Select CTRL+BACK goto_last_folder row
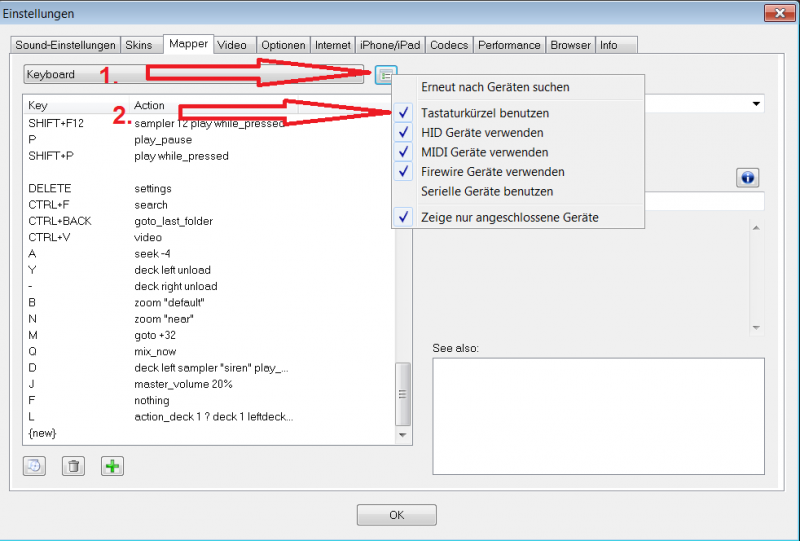The width and height of the screenshot is (800, 541). click(209, 222)
